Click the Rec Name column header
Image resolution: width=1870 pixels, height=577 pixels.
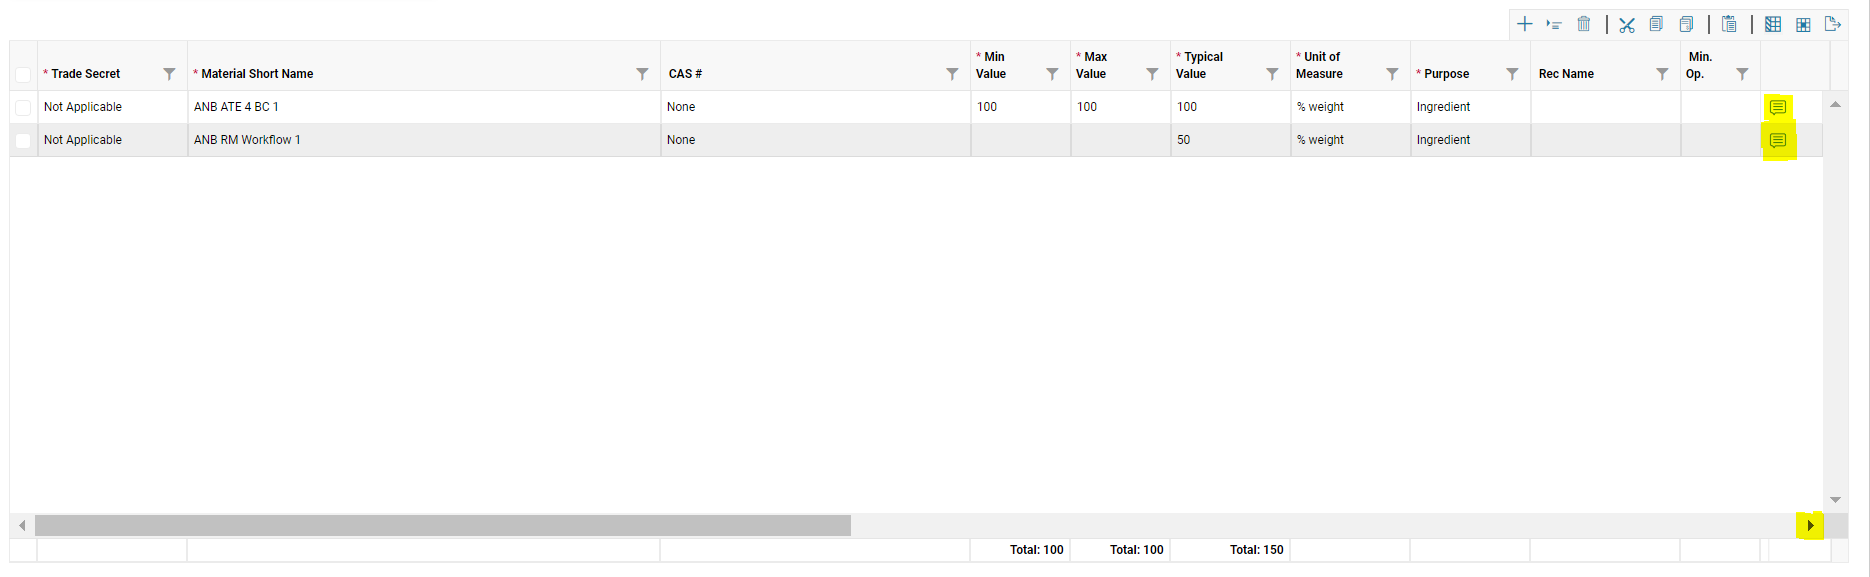click(1566, 74)
